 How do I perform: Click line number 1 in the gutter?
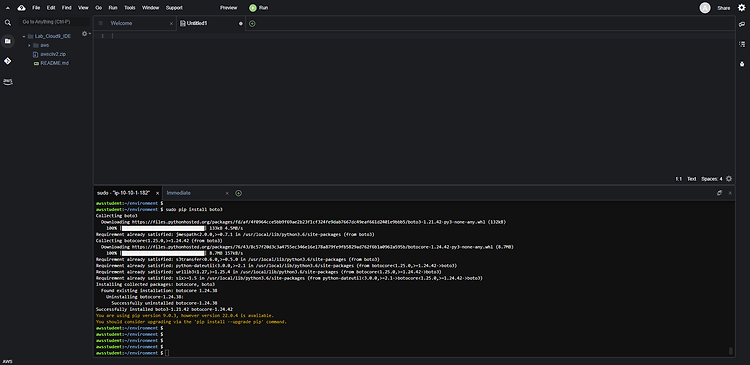pyautogui.click(x=102, y=36)
